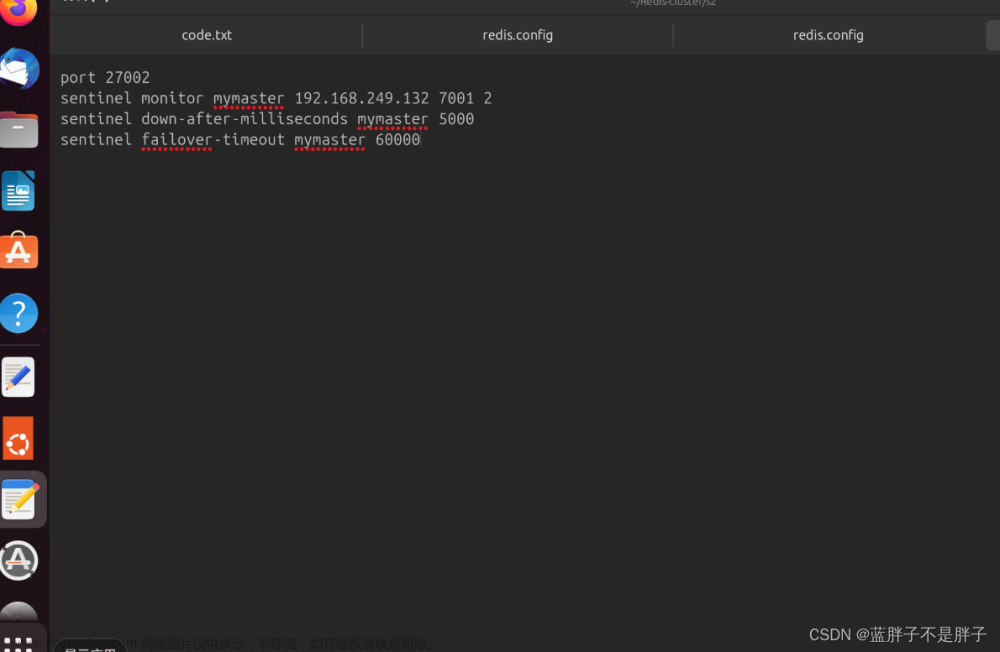
Task: Click the "port 27002" line
Action: click(x=105, y=77)
